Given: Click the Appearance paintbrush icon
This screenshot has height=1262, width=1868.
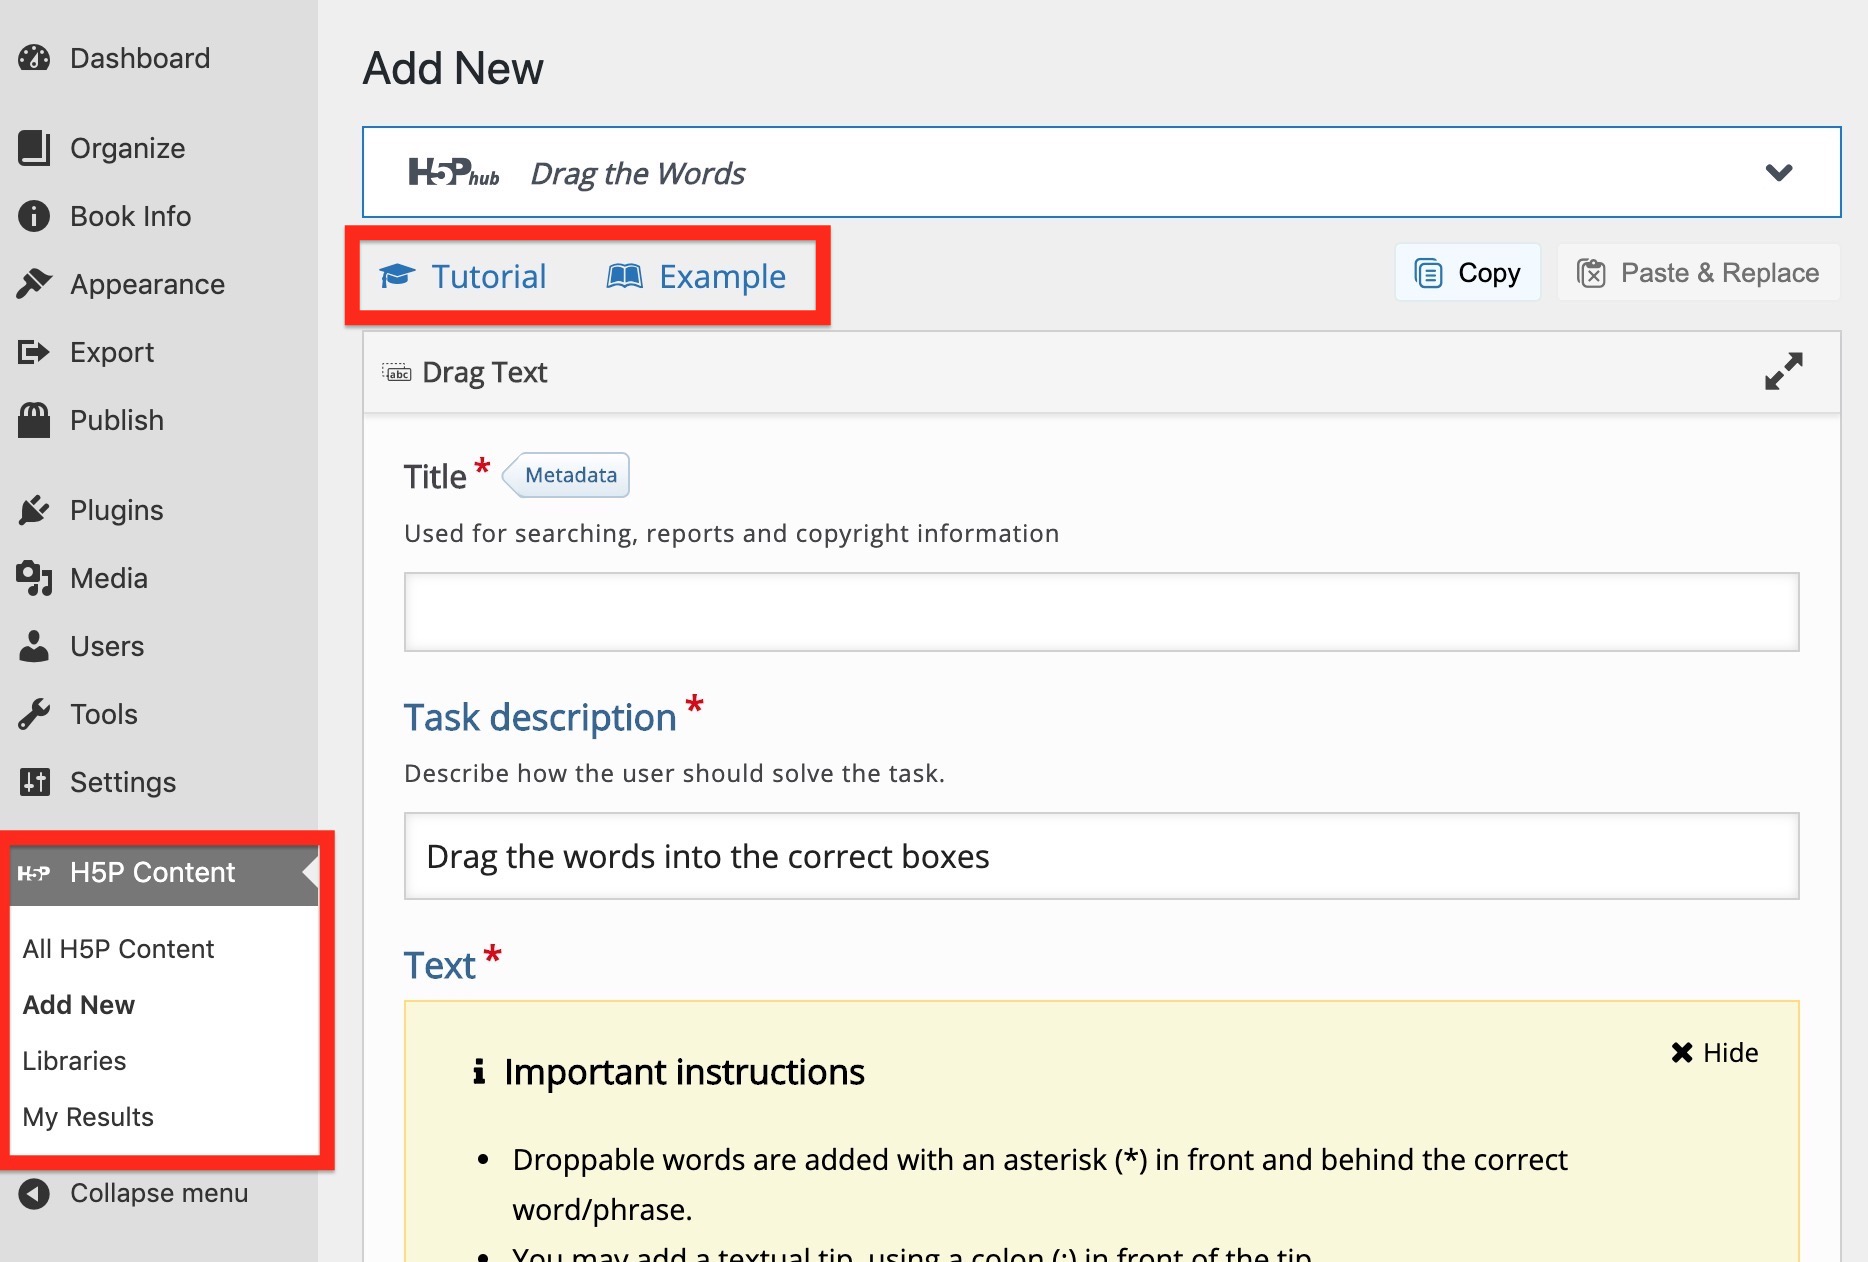Looking at the screenshot, I should click(34, 284).
